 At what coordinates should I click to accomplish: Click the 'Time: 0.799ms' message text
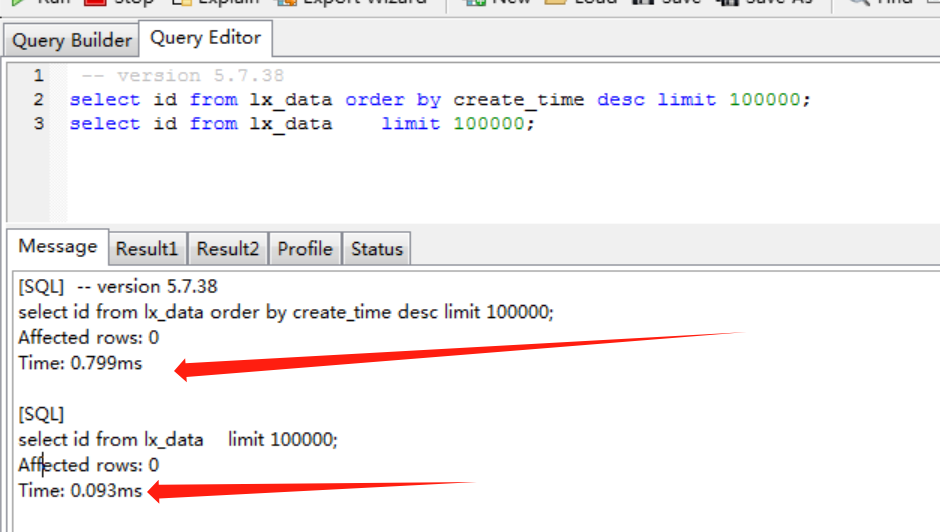[x=80, y=363]
